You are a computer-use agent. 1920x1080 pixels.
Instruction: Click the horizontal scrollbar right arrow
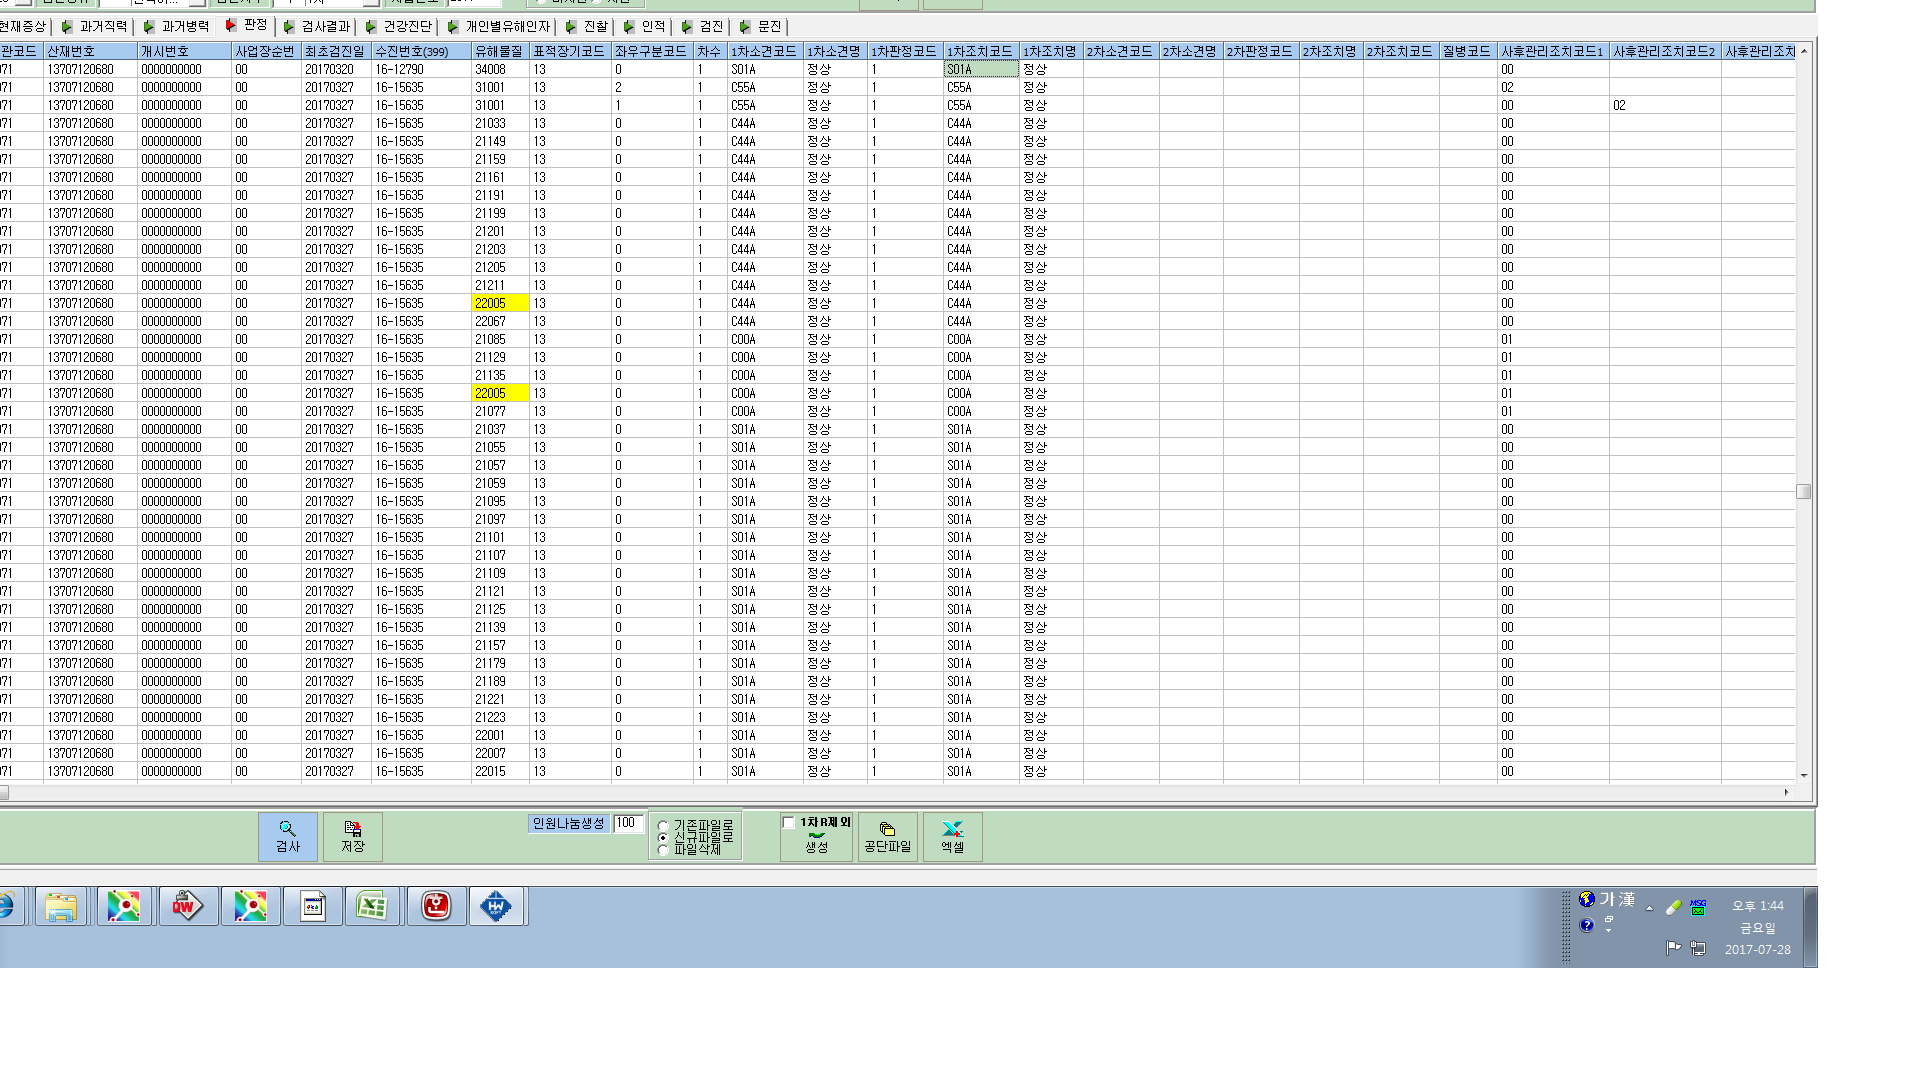point(1786,792)
